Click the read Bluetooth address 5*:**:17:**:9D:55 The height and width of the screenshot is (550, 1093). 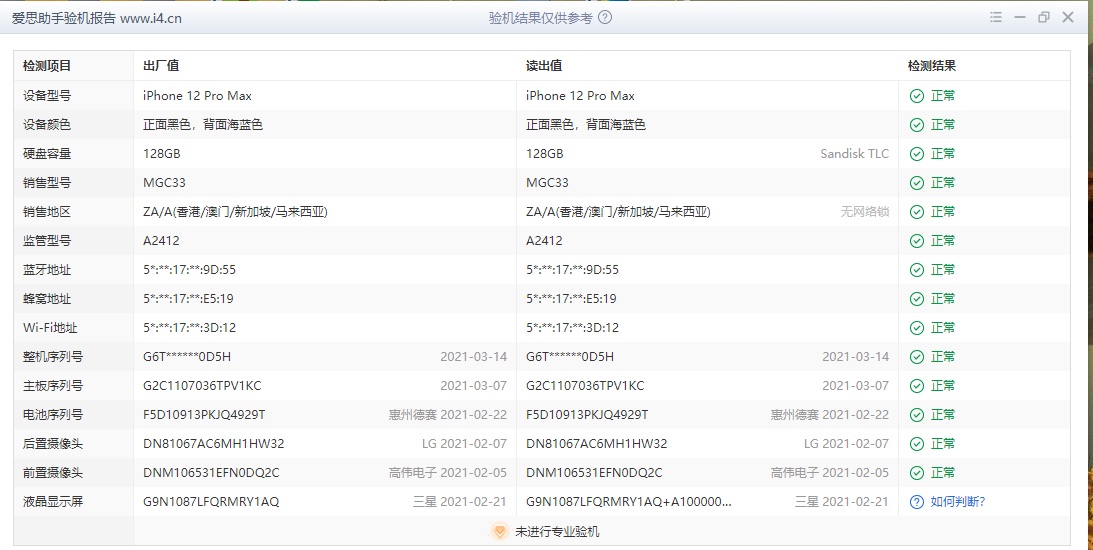[572, 270]
